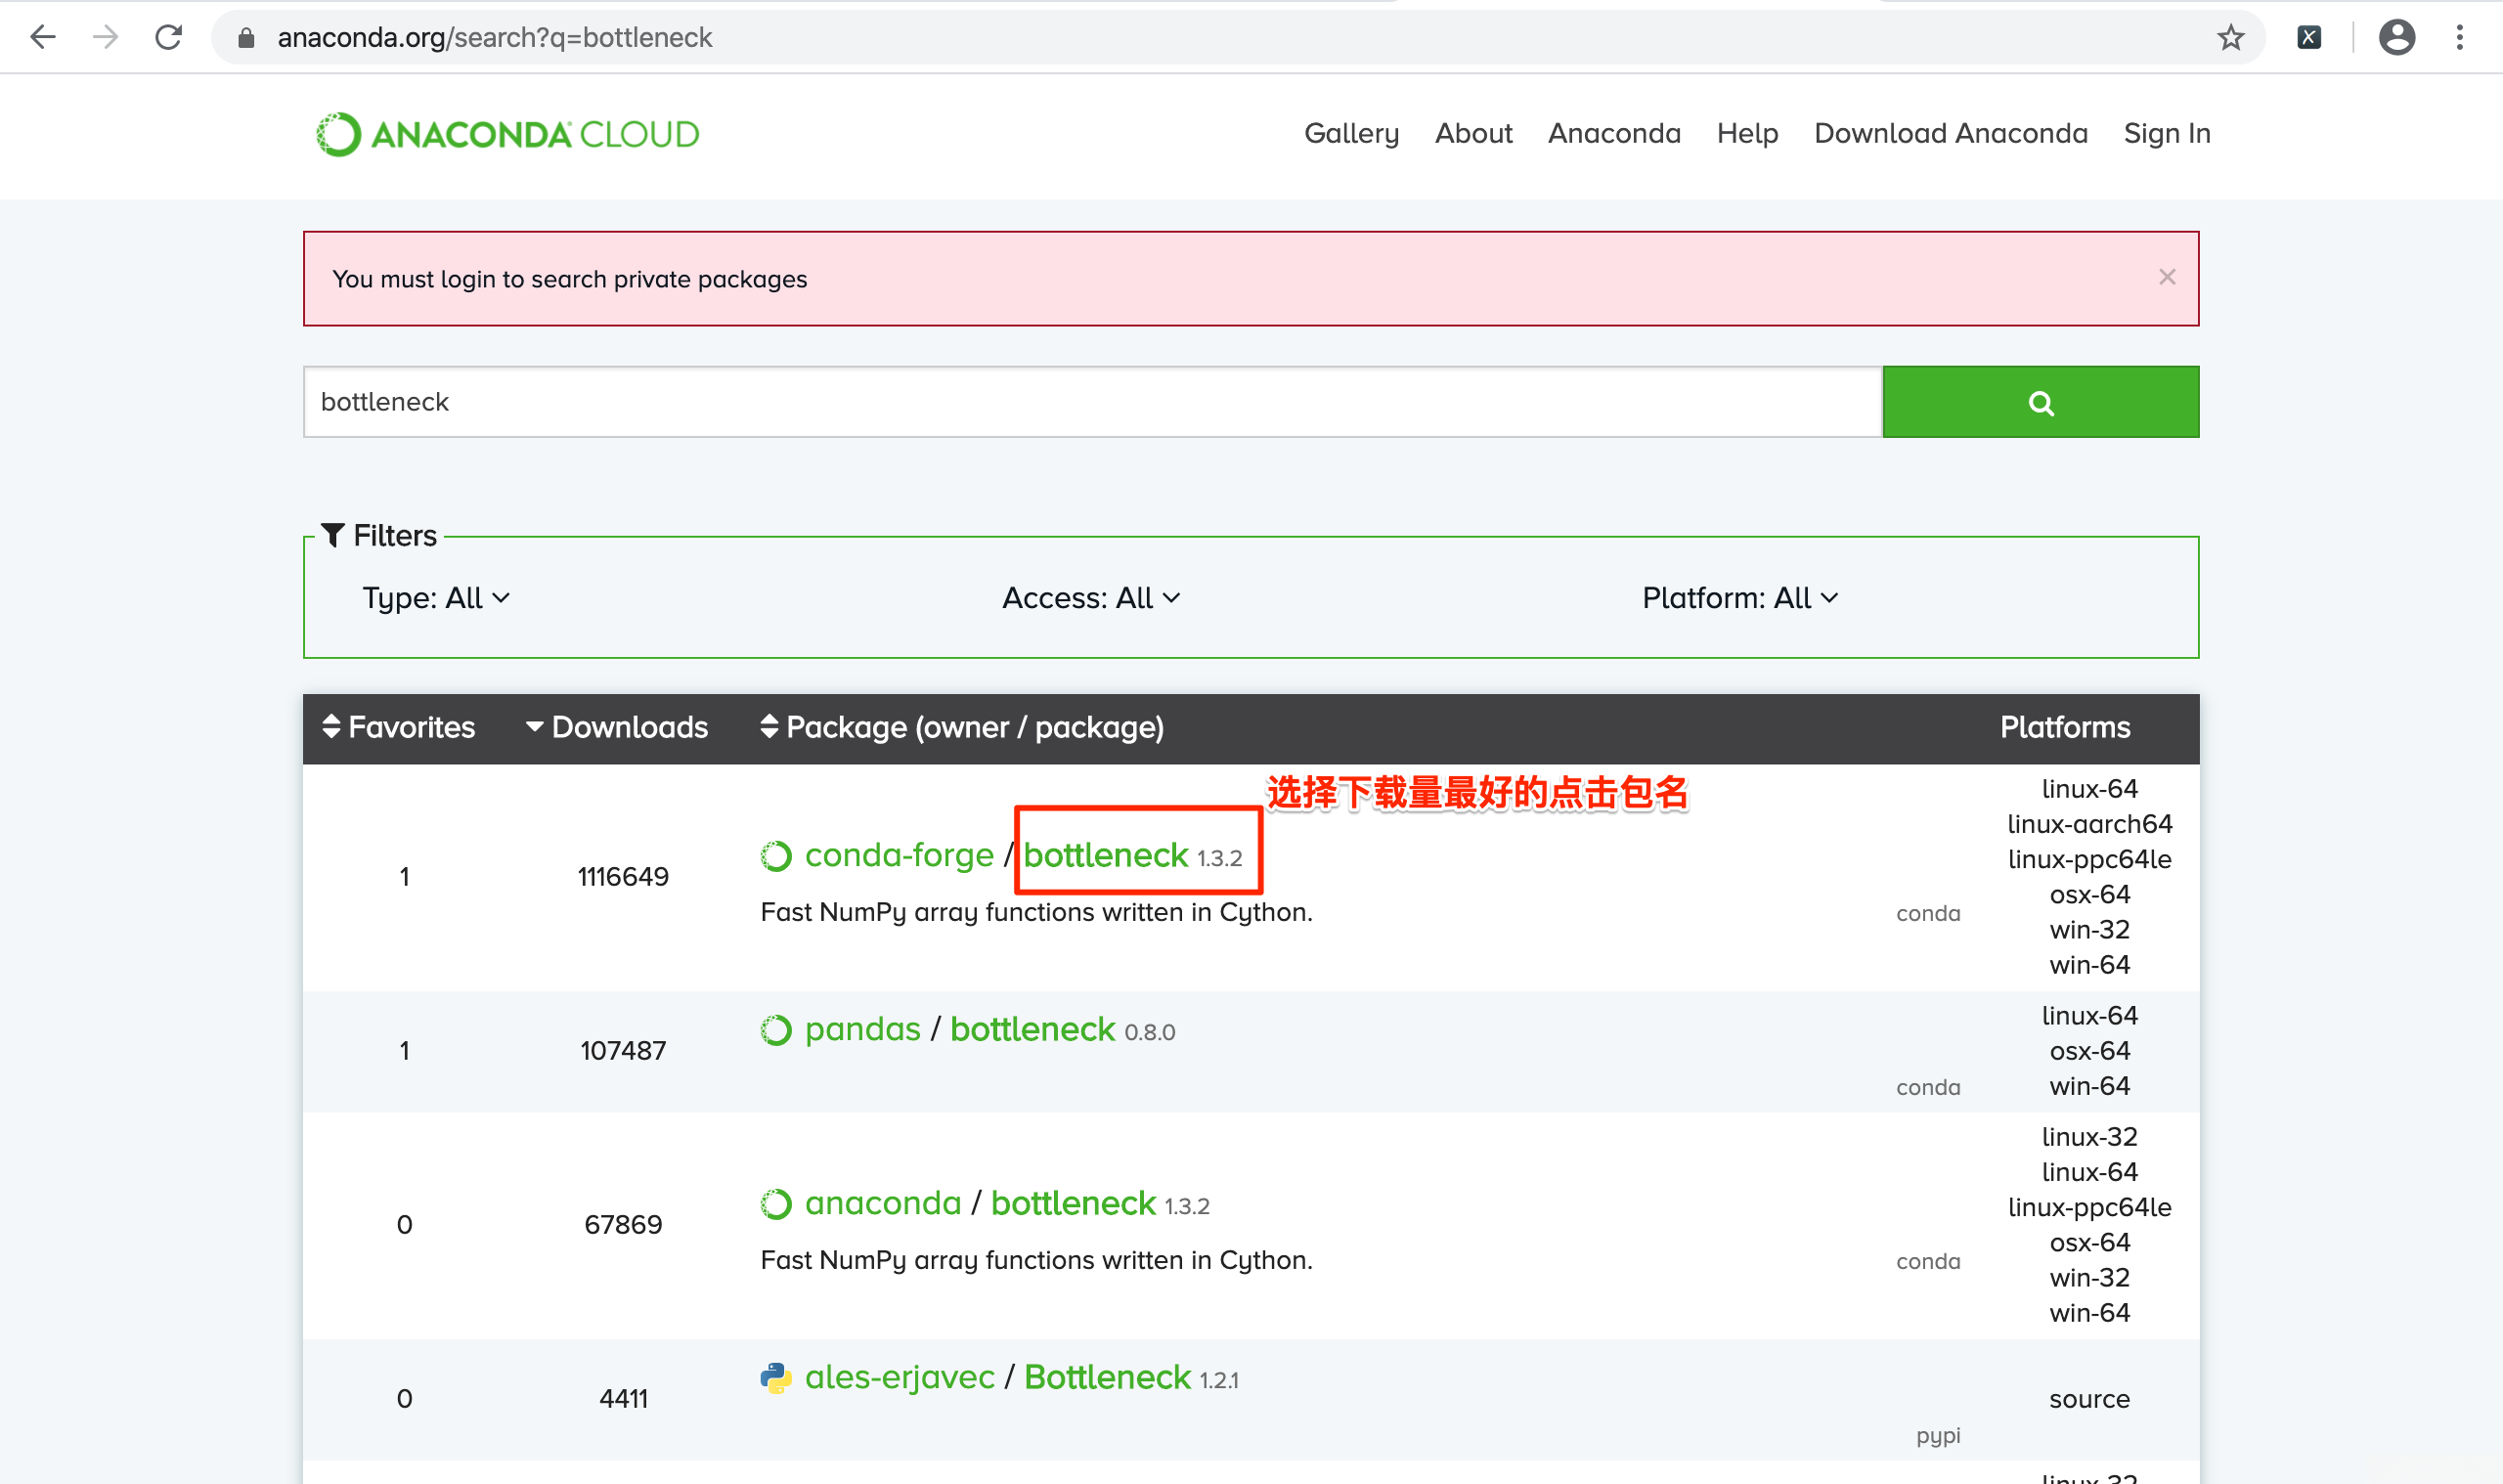
Task: Click the extension icon in toolbar
Action: click(x=2308, y=38)
